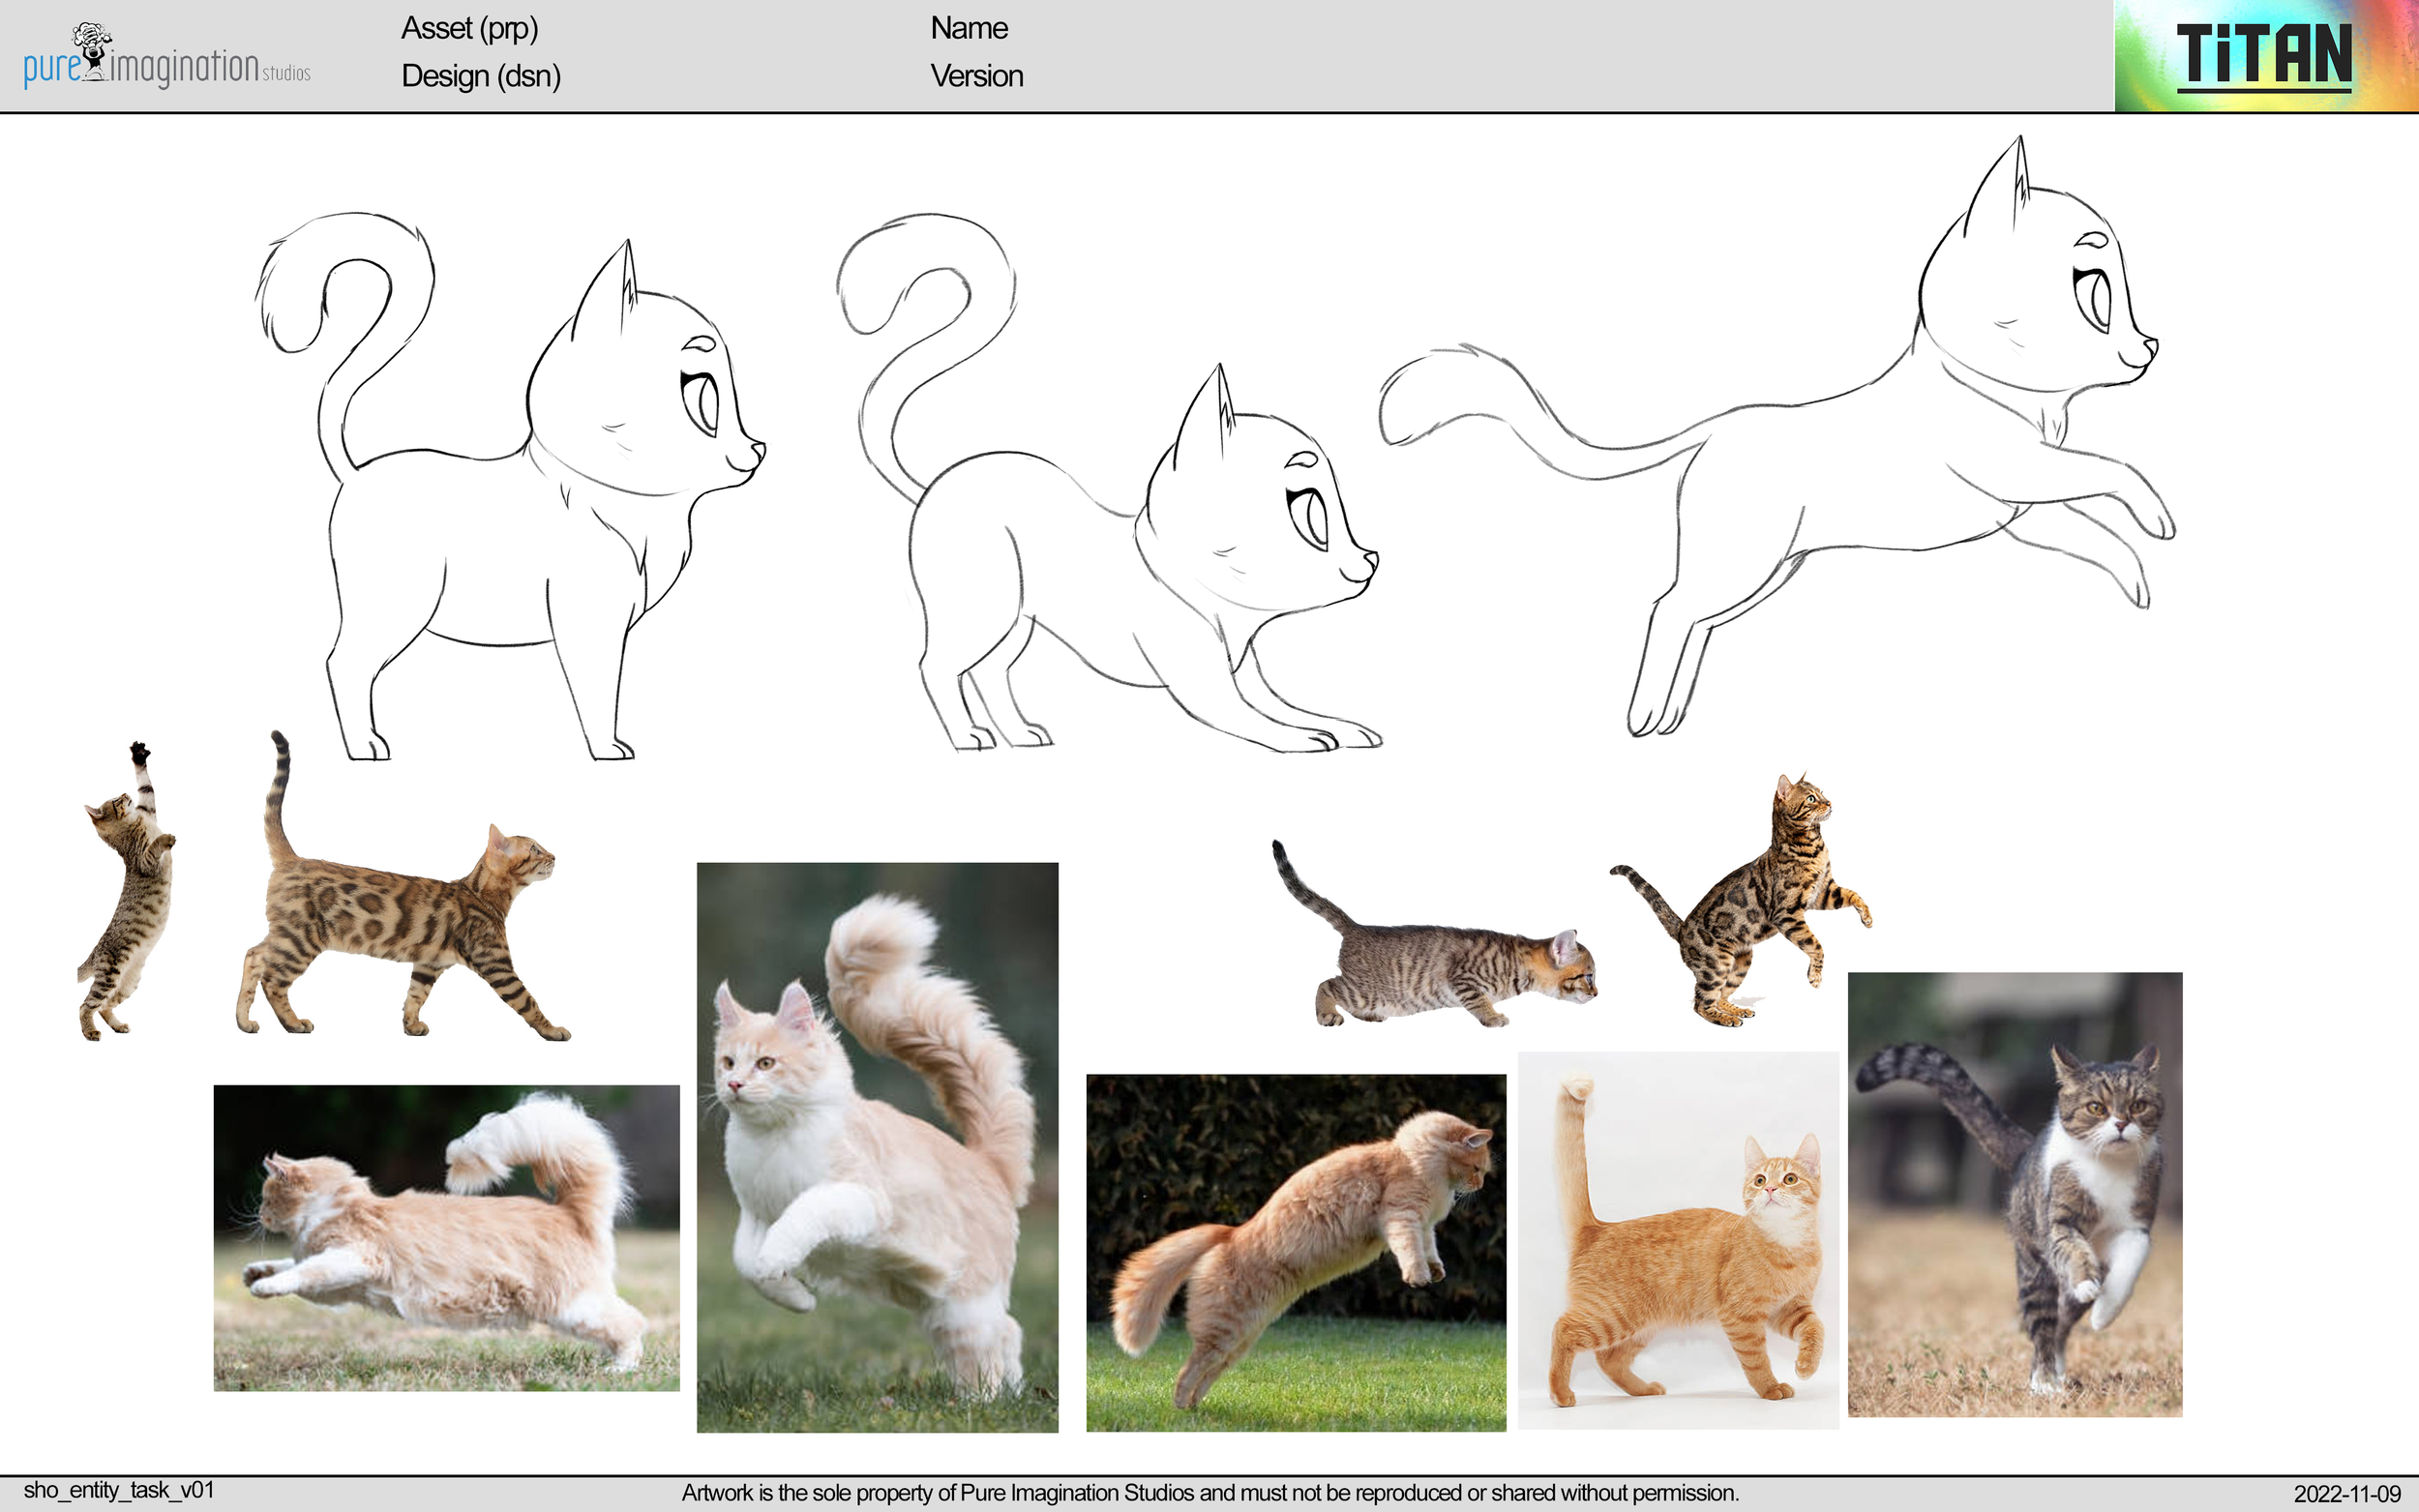The image size is (2419, 1512).
Task: Click the TITAN rainbow logo
Action: click(2265, 56)
